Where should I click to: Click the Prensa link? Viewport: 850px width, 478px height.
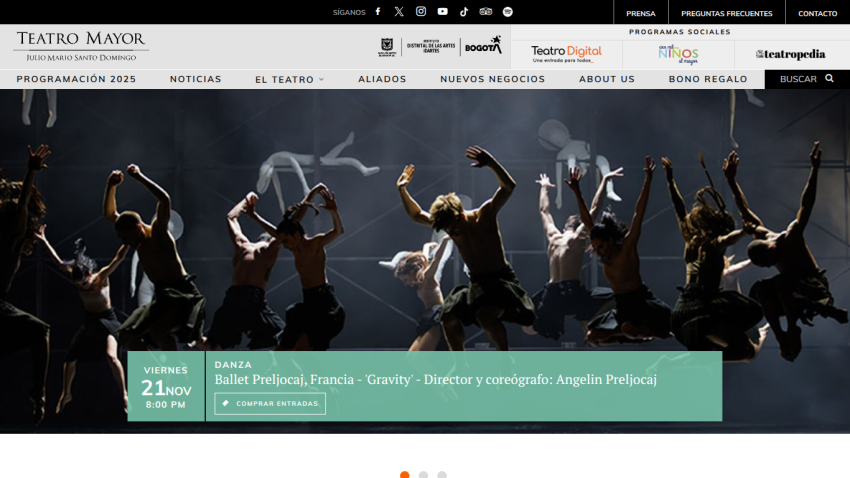tap(641, 13)
